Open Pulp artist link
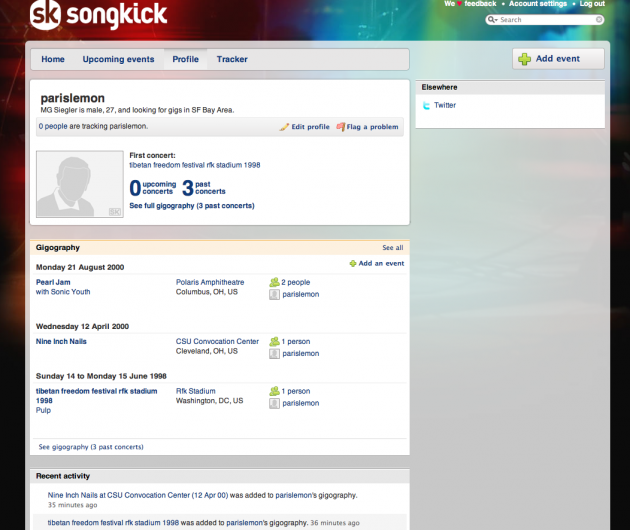This screenshot has width=630, height=530. 43,410
